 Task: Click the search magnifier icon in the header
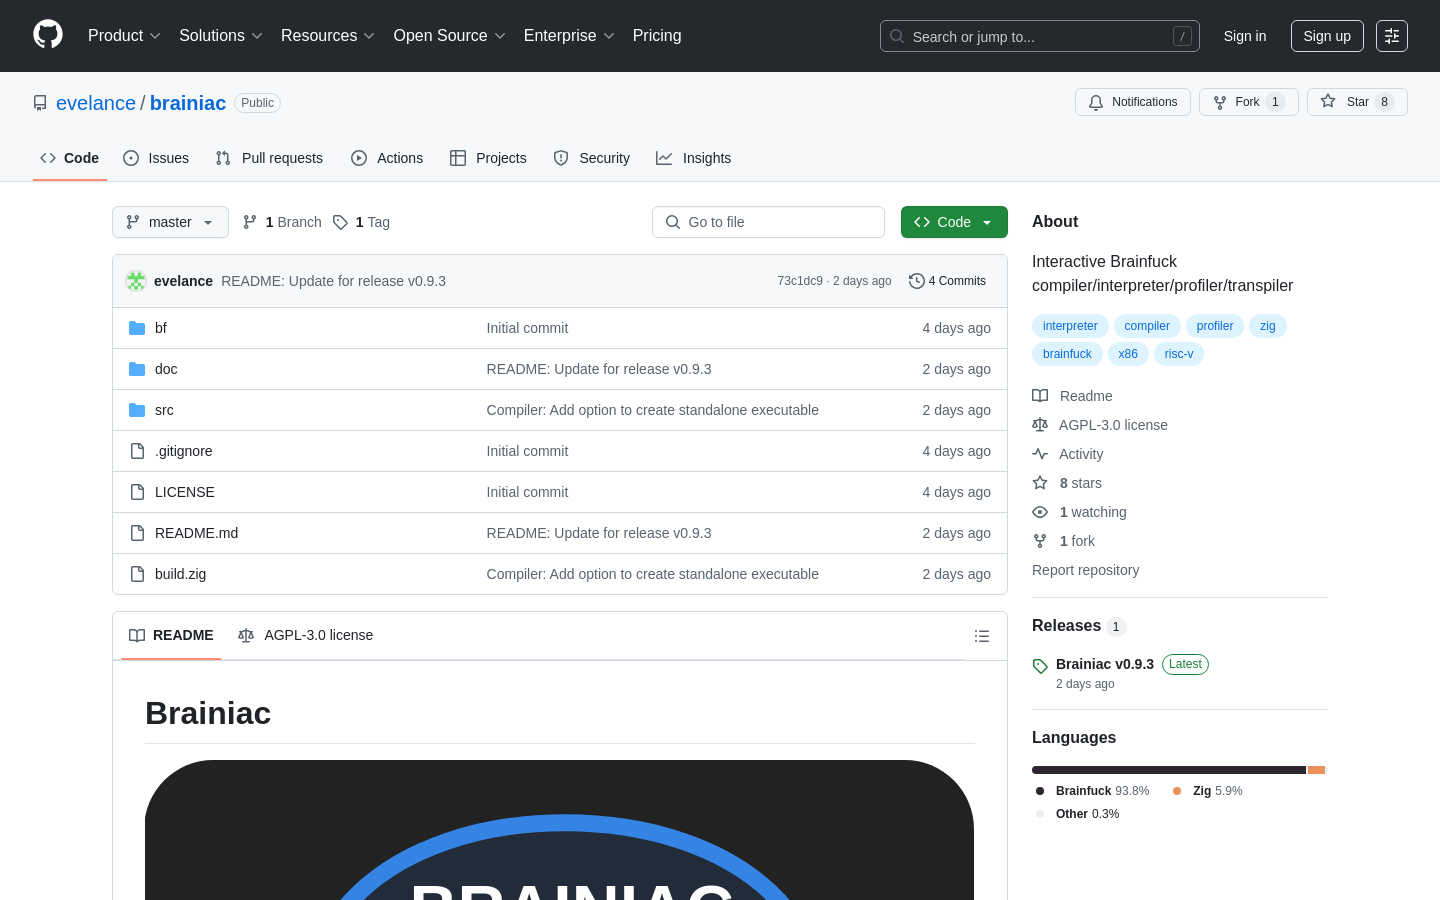[897, 36]
